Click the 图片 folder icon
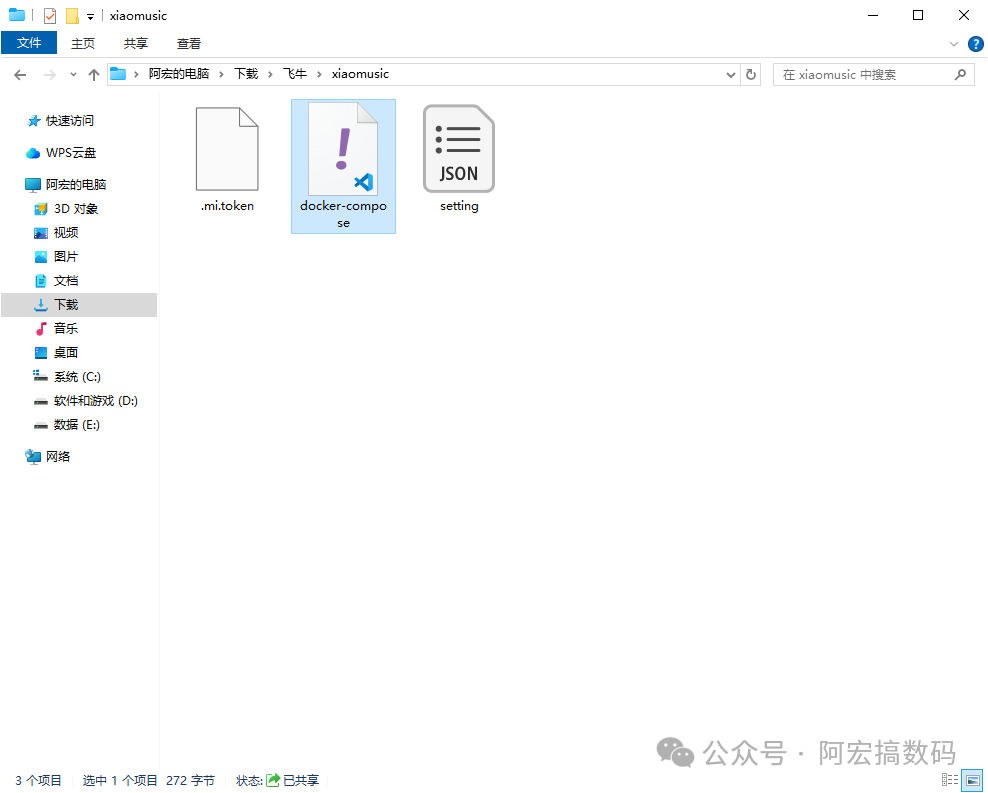 point(41,257)
